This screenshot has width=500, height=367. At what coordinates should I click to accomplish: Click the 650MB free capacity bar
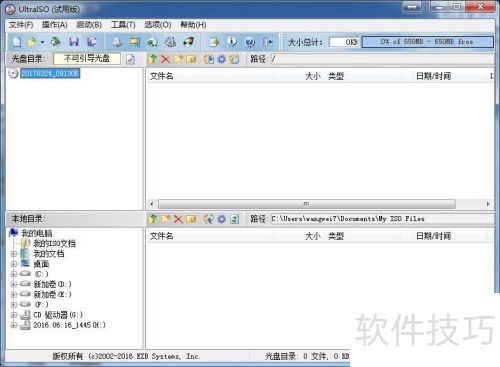(427, 42)
